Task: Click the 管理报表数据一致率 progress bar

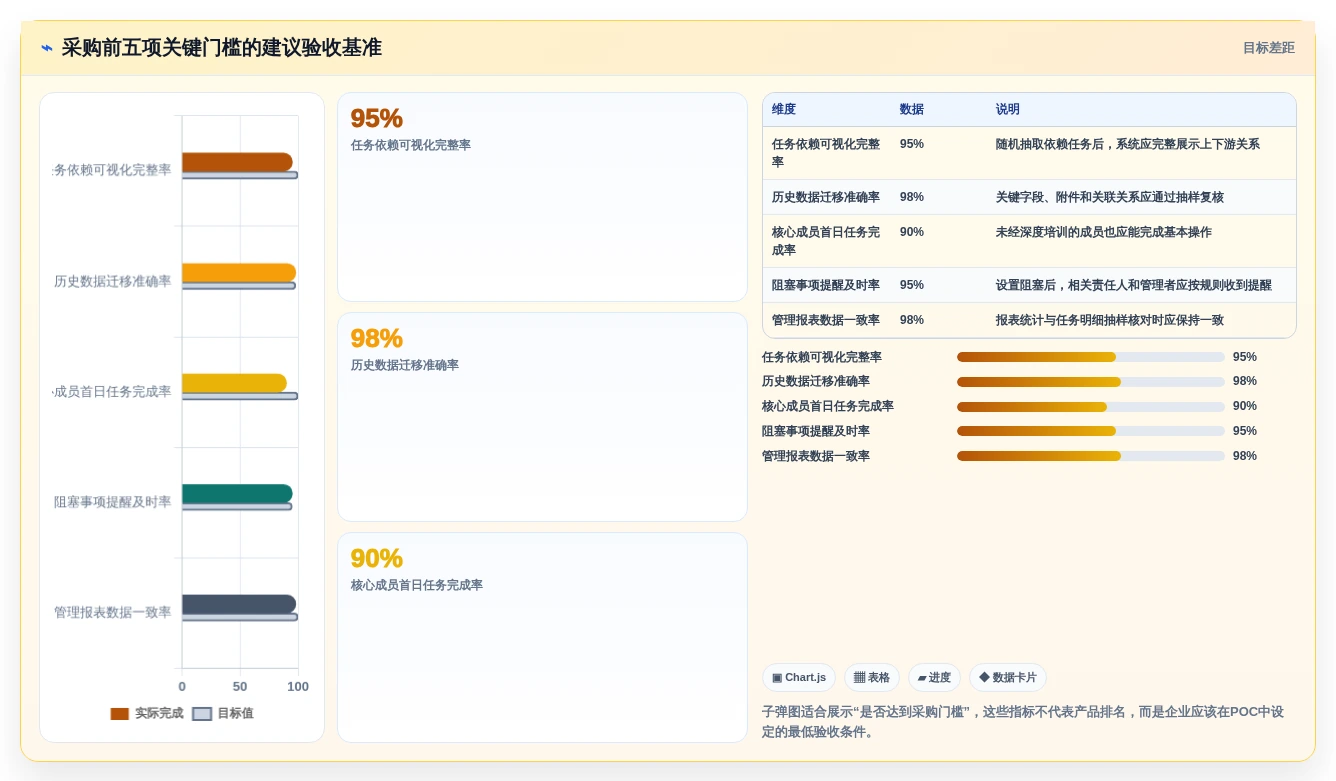Action: click(x=1091, y=456)
